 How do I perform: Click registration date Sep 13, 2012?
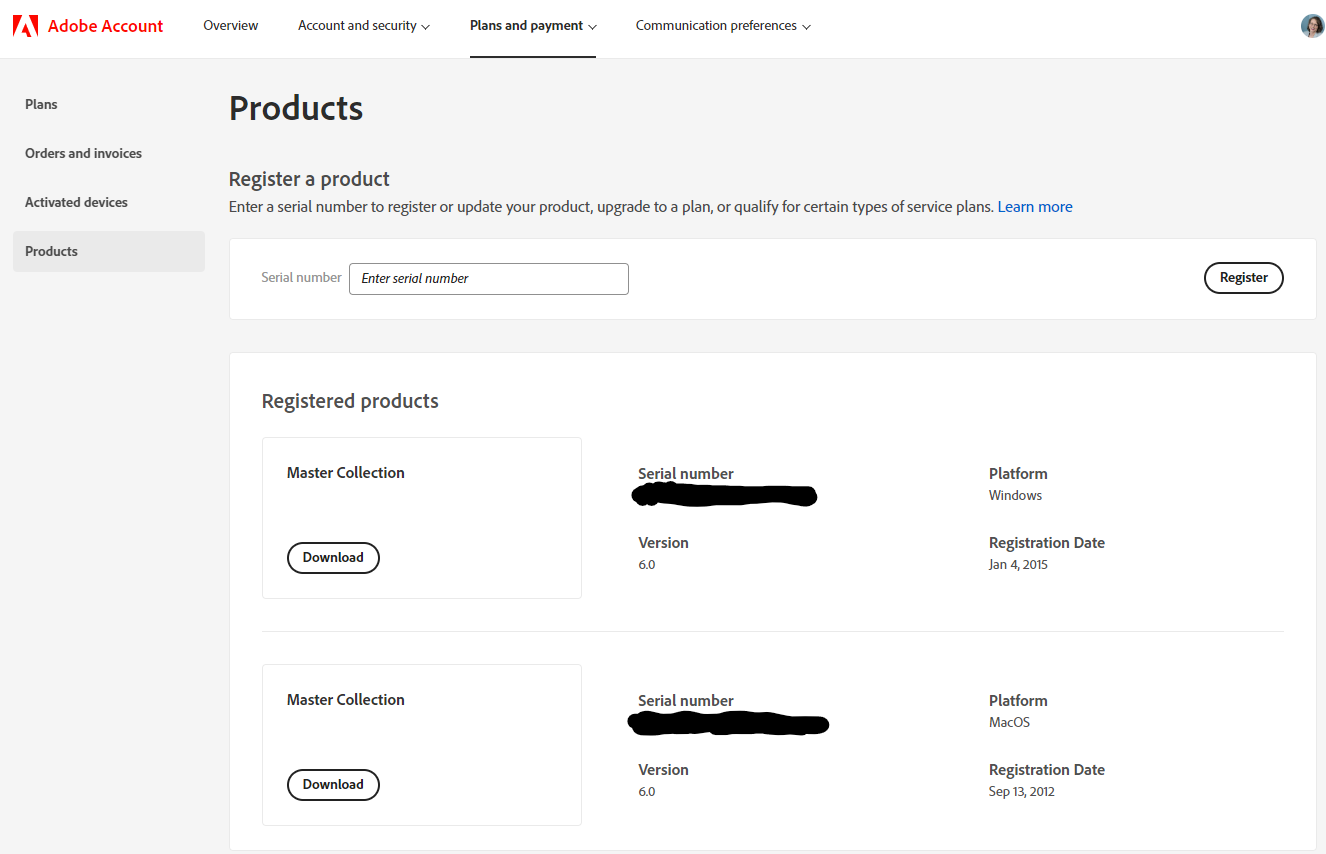(x=1022, y=792)
